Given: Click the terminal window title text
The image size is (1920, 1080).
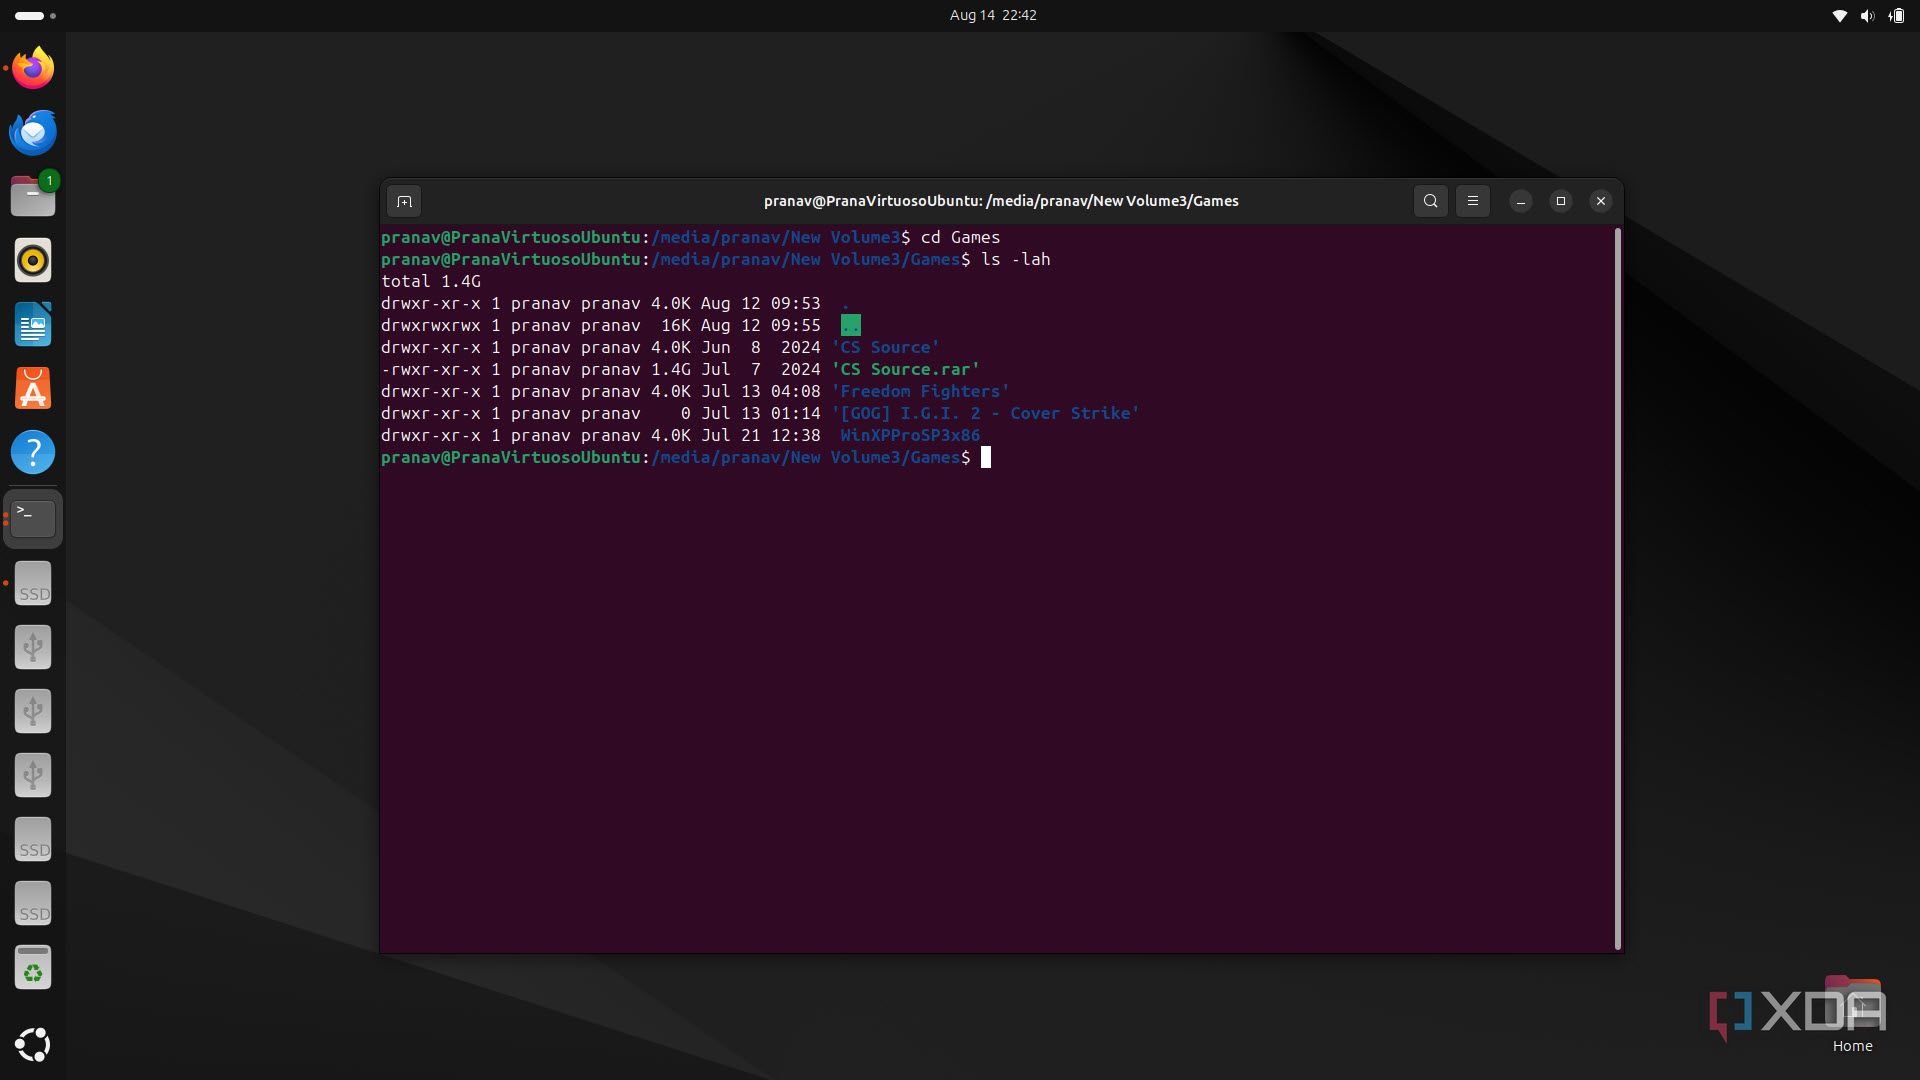Looking at the screenshot, I should coord(1001,201).
